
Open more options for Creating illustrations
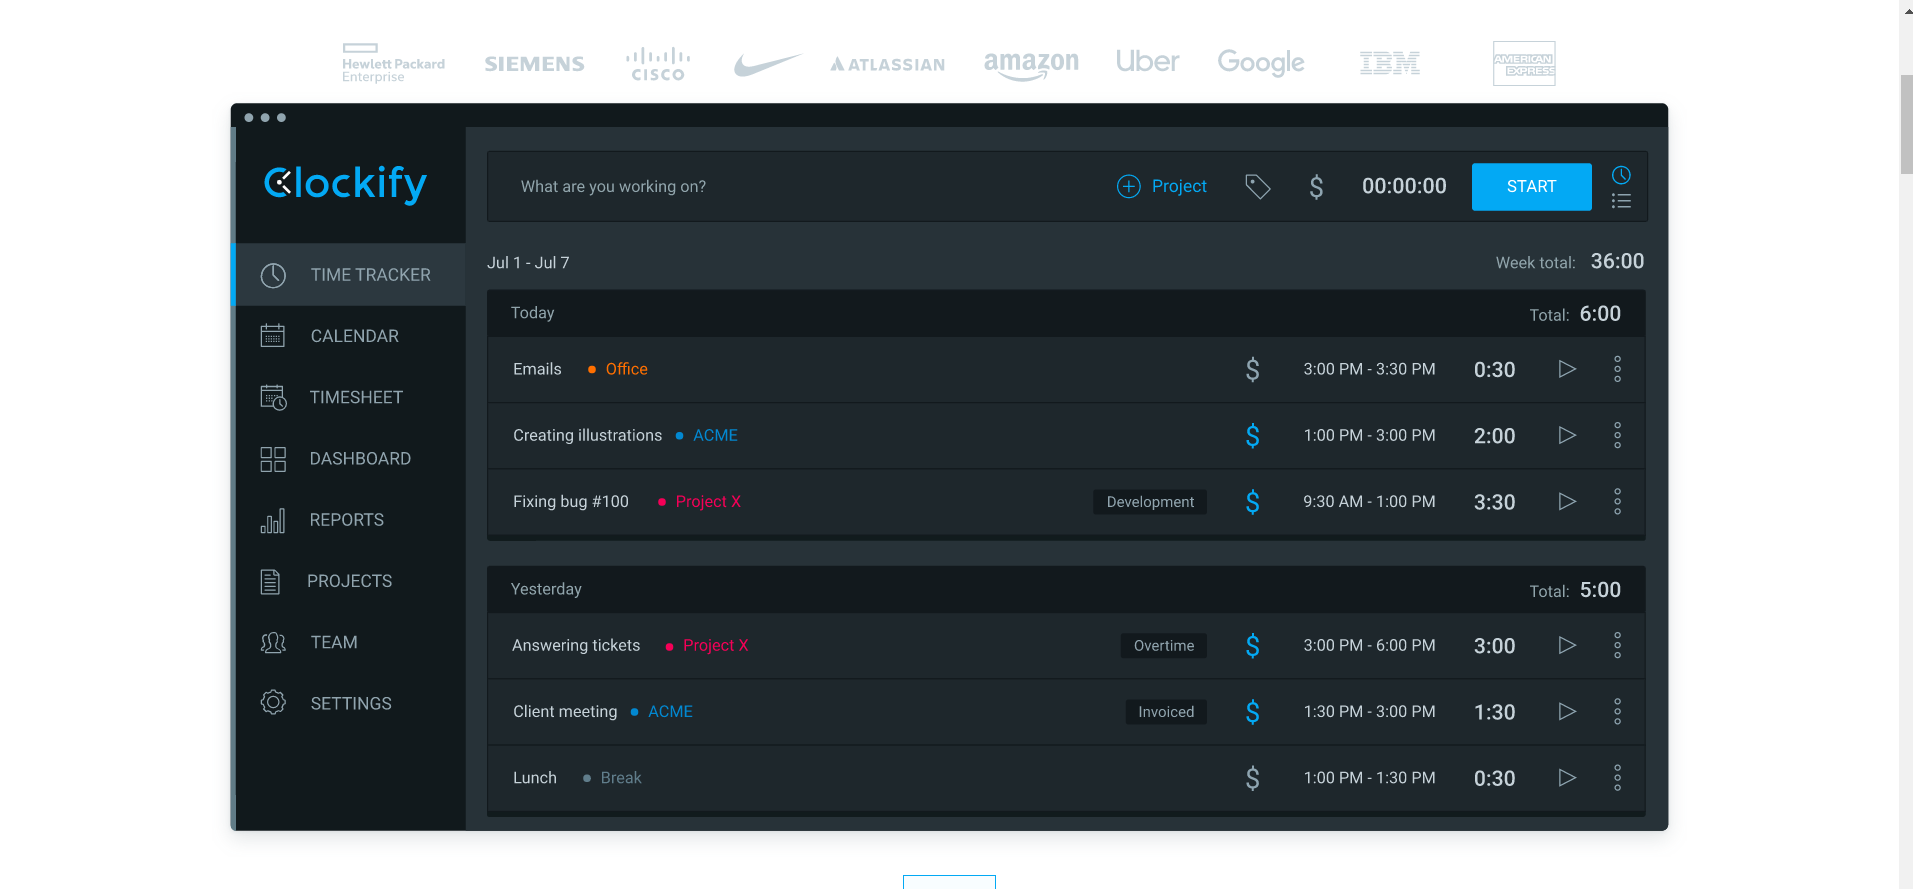pos(1617,435)
